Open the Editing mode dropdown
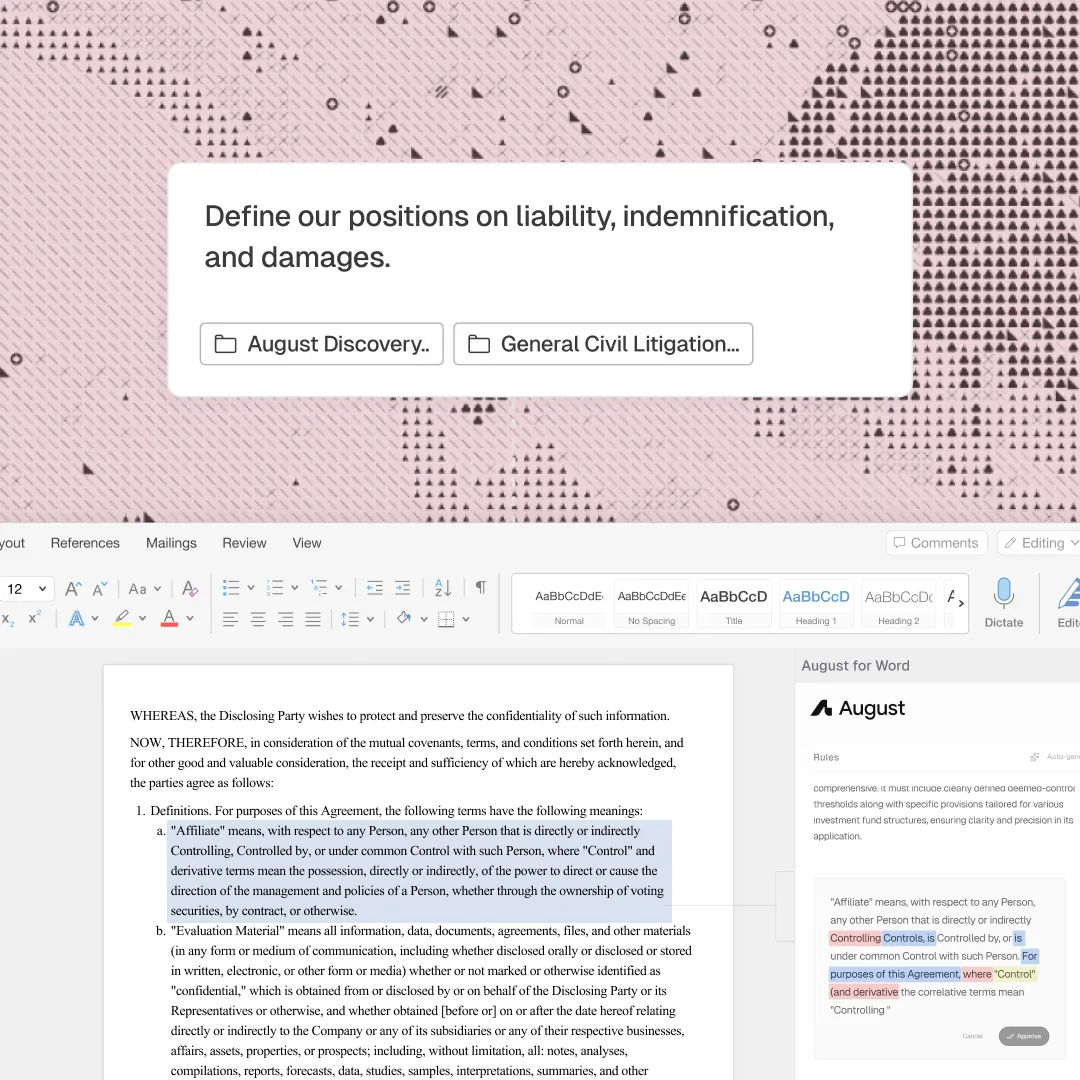 1040,543
